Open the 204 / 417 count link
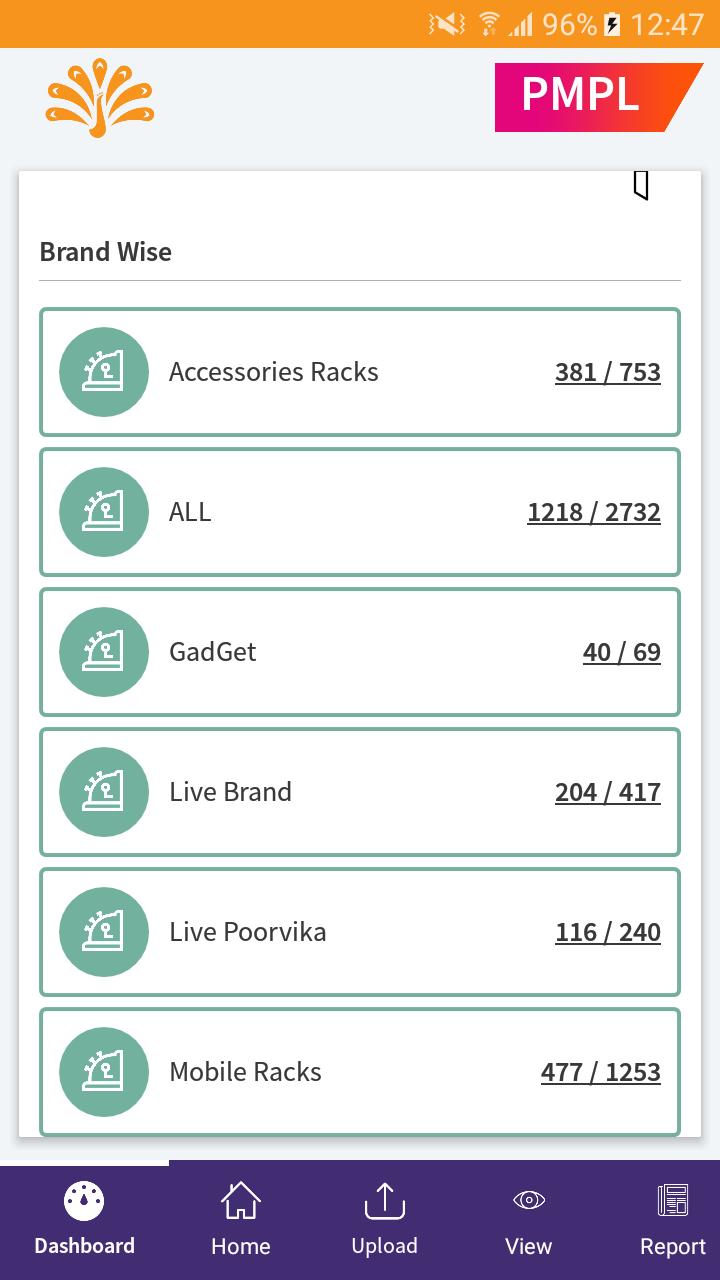 608,792
